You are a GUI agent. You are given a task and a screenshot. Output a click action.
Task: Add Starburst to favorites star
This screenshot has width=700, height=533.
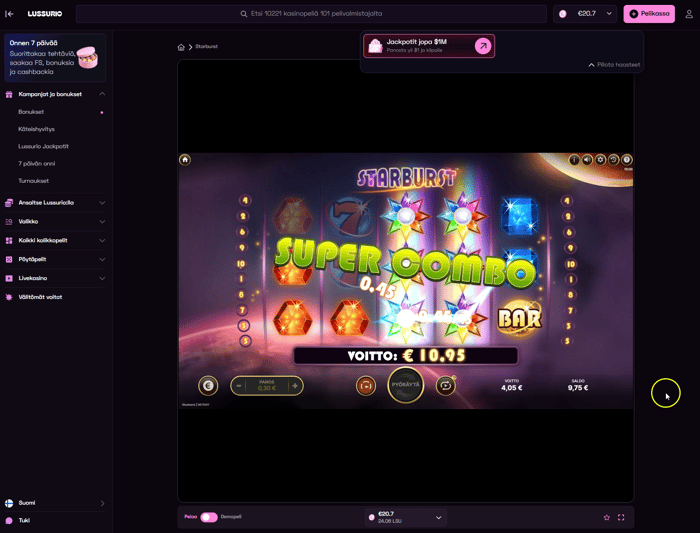click(606, 517)
